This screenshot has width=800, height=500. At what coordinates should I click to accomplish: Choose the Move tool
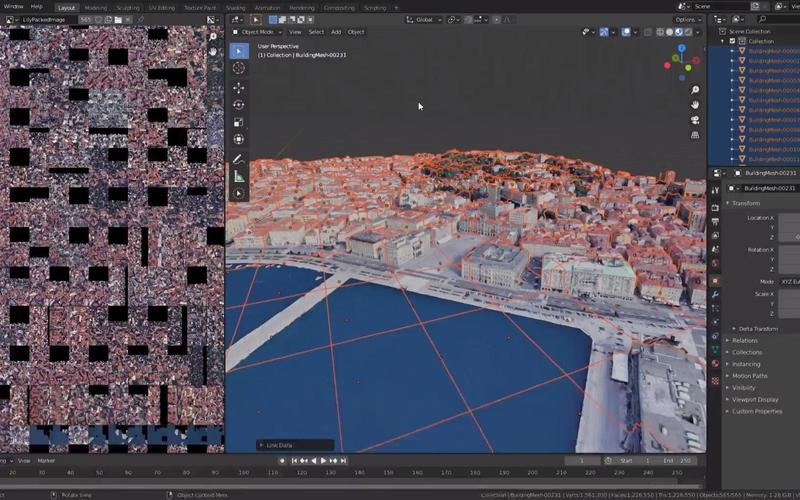[238, 88]
